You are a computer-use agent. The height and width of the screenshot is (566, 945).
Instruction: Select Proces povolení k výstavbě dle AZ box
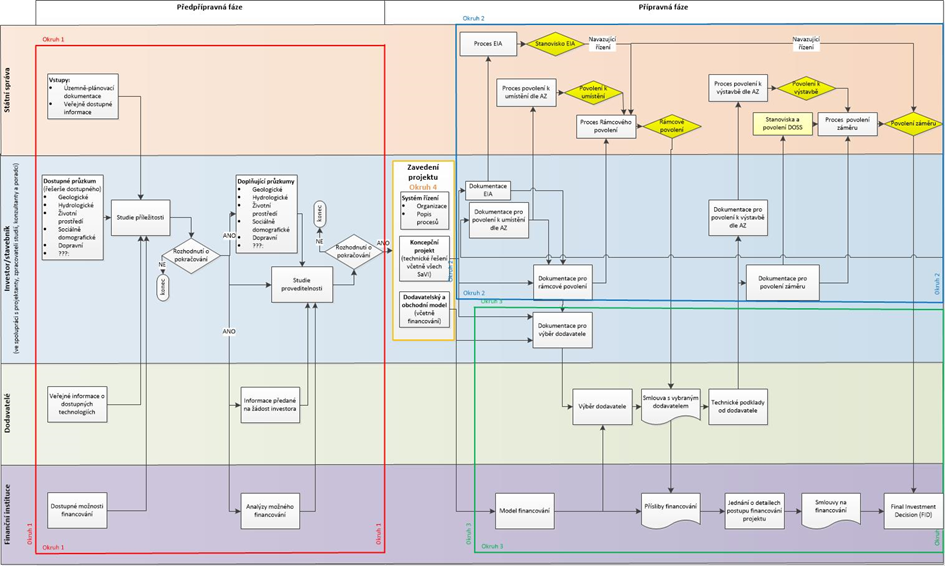click(738, 88)
